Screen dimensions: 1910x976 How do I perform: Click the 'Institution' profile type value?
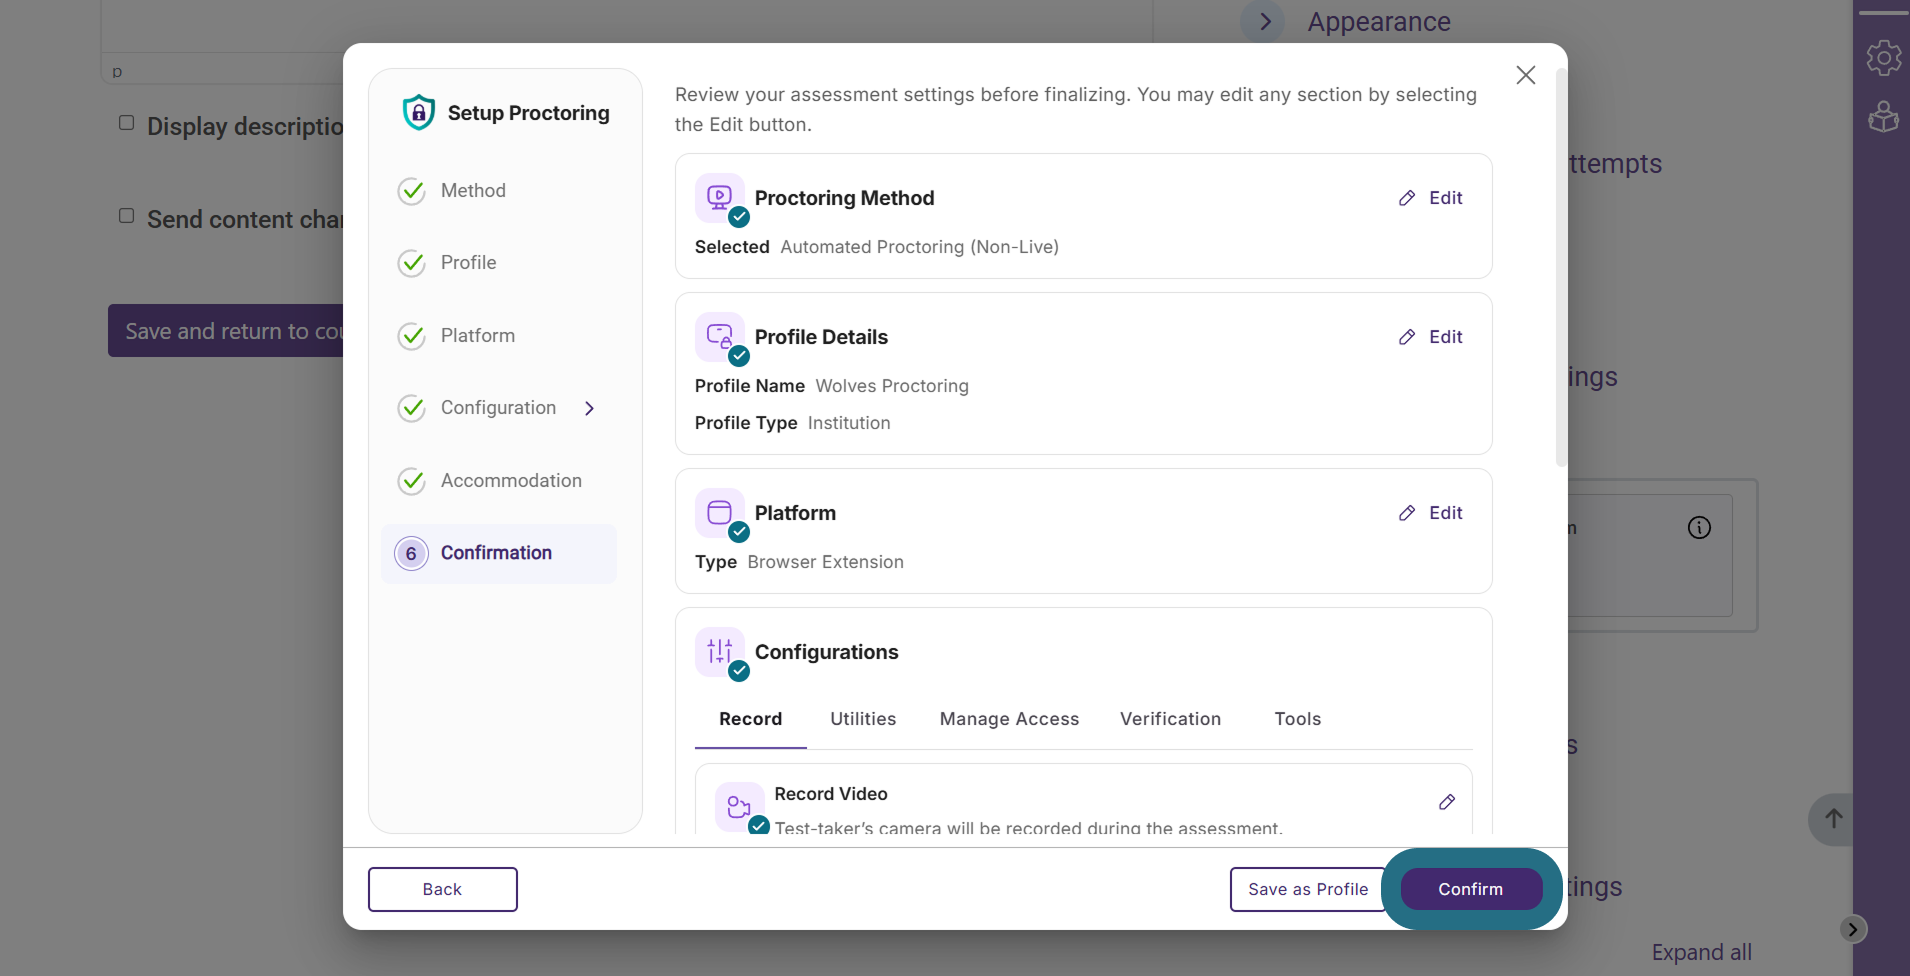[849, 423]
